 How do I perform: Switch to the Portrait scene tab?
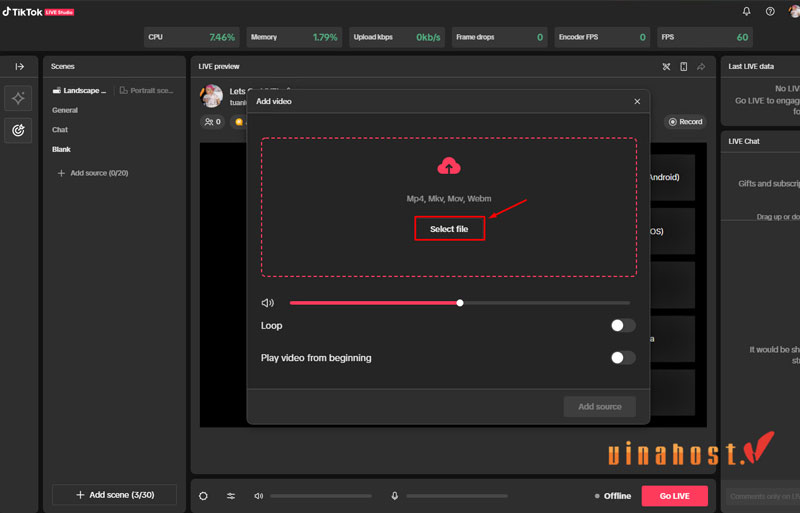[146, 90]
